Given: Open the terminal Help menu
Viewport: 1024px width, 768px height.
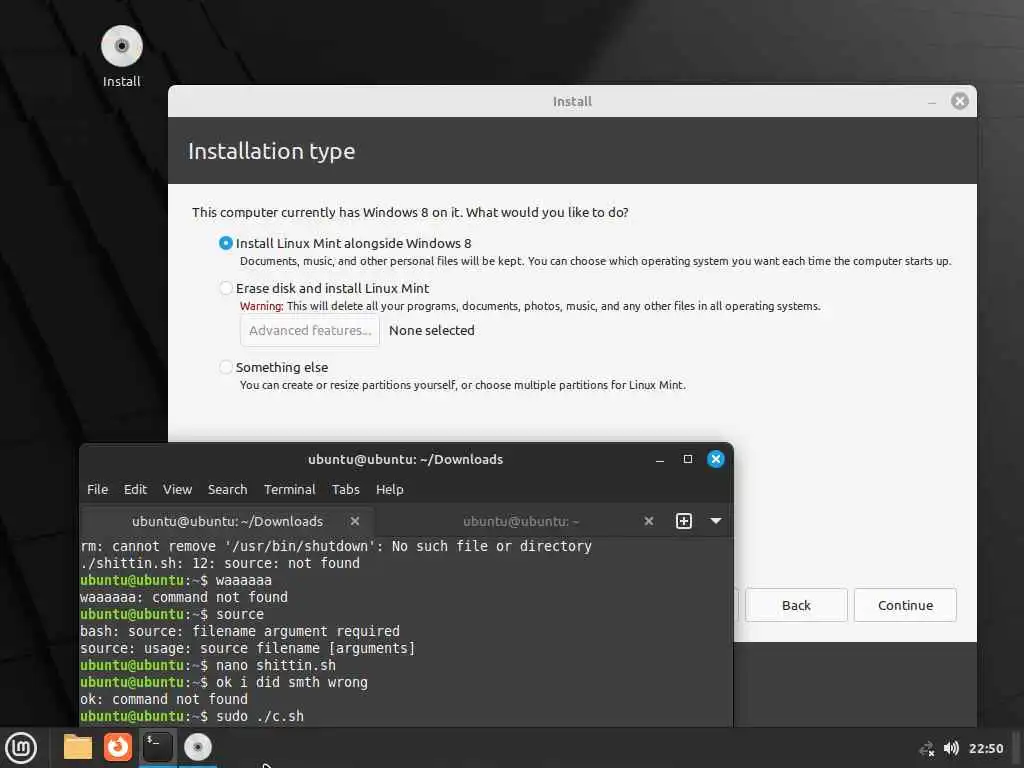Looking at the screenshot, I should pyautogui.click(x=389, y=489).
